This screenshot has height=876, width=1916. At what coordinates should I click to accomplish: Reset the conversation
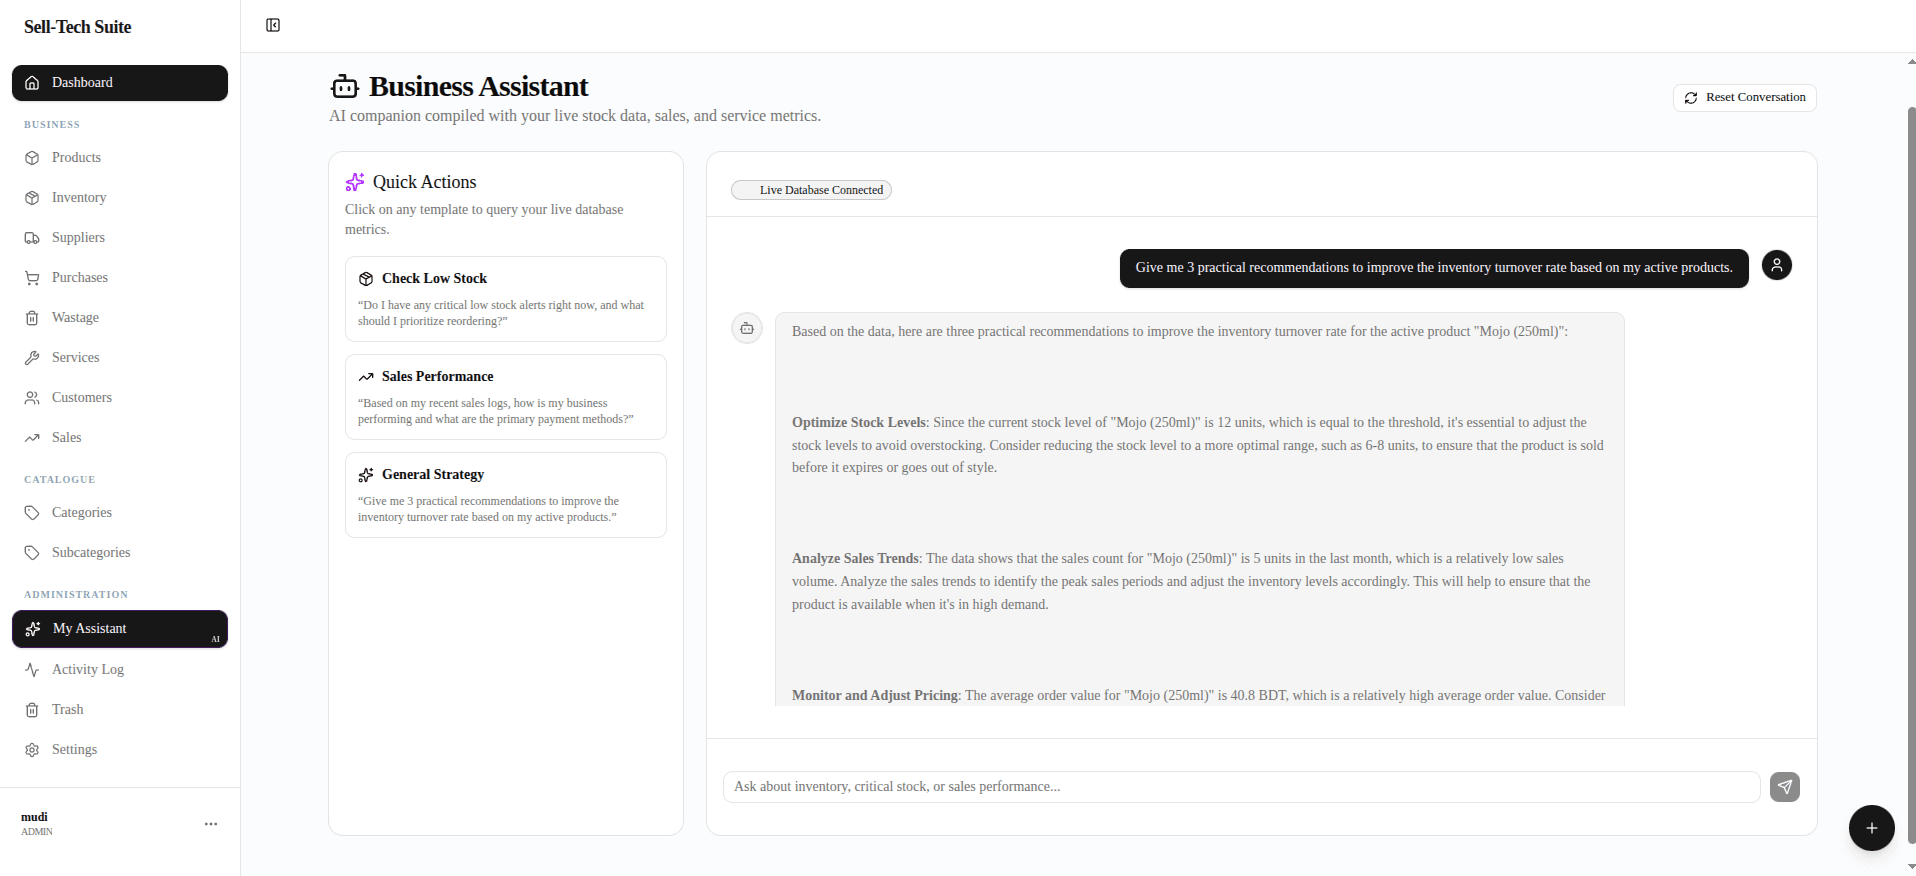pyautogui.click(x=1745, y=98)
